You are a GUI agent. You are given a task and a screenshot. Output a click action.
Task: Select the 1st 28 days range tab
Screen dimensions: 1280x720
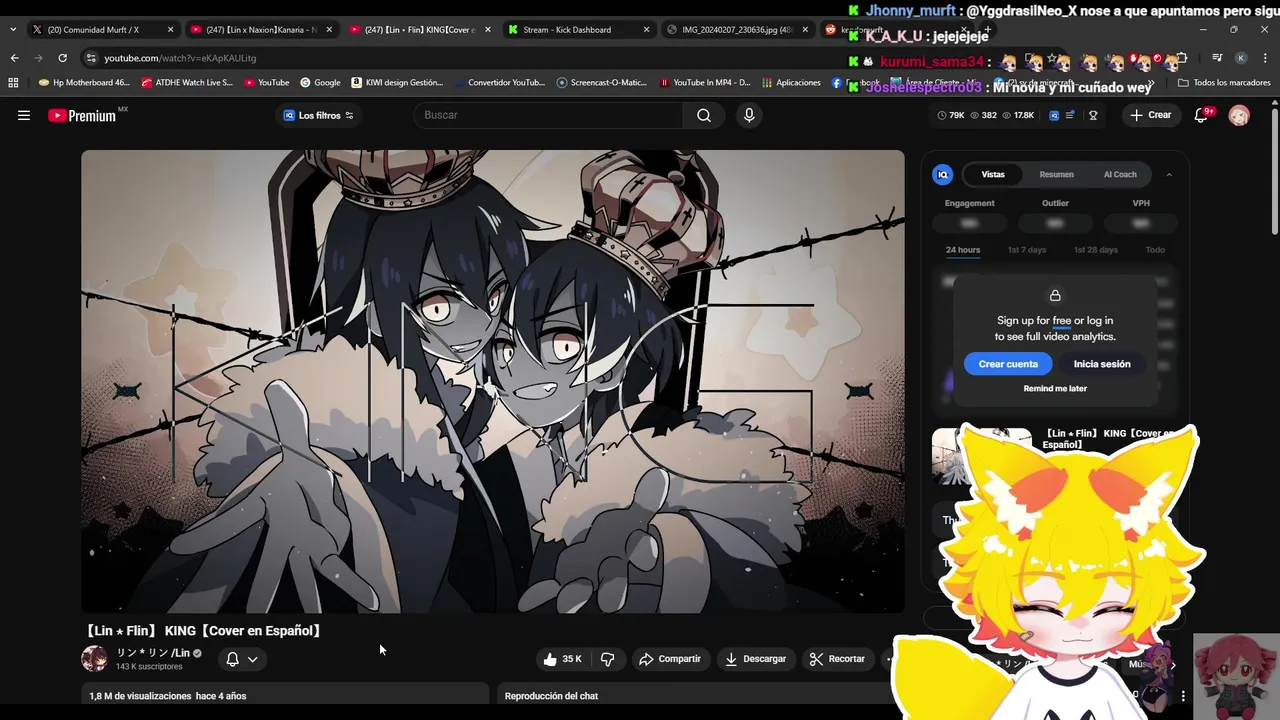[1096, 250]
